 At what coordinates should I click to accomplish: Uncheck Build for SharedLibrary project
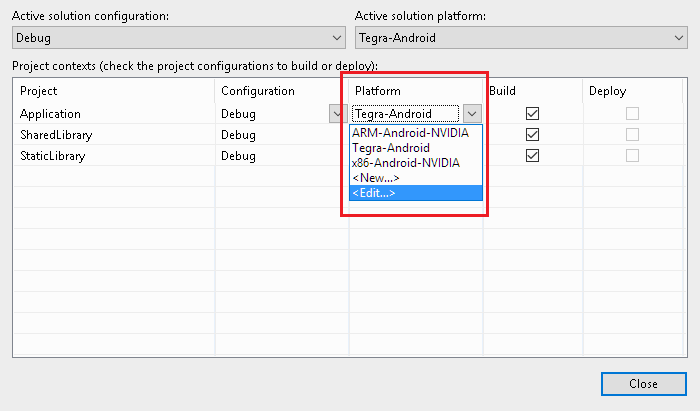coord(532,134)
